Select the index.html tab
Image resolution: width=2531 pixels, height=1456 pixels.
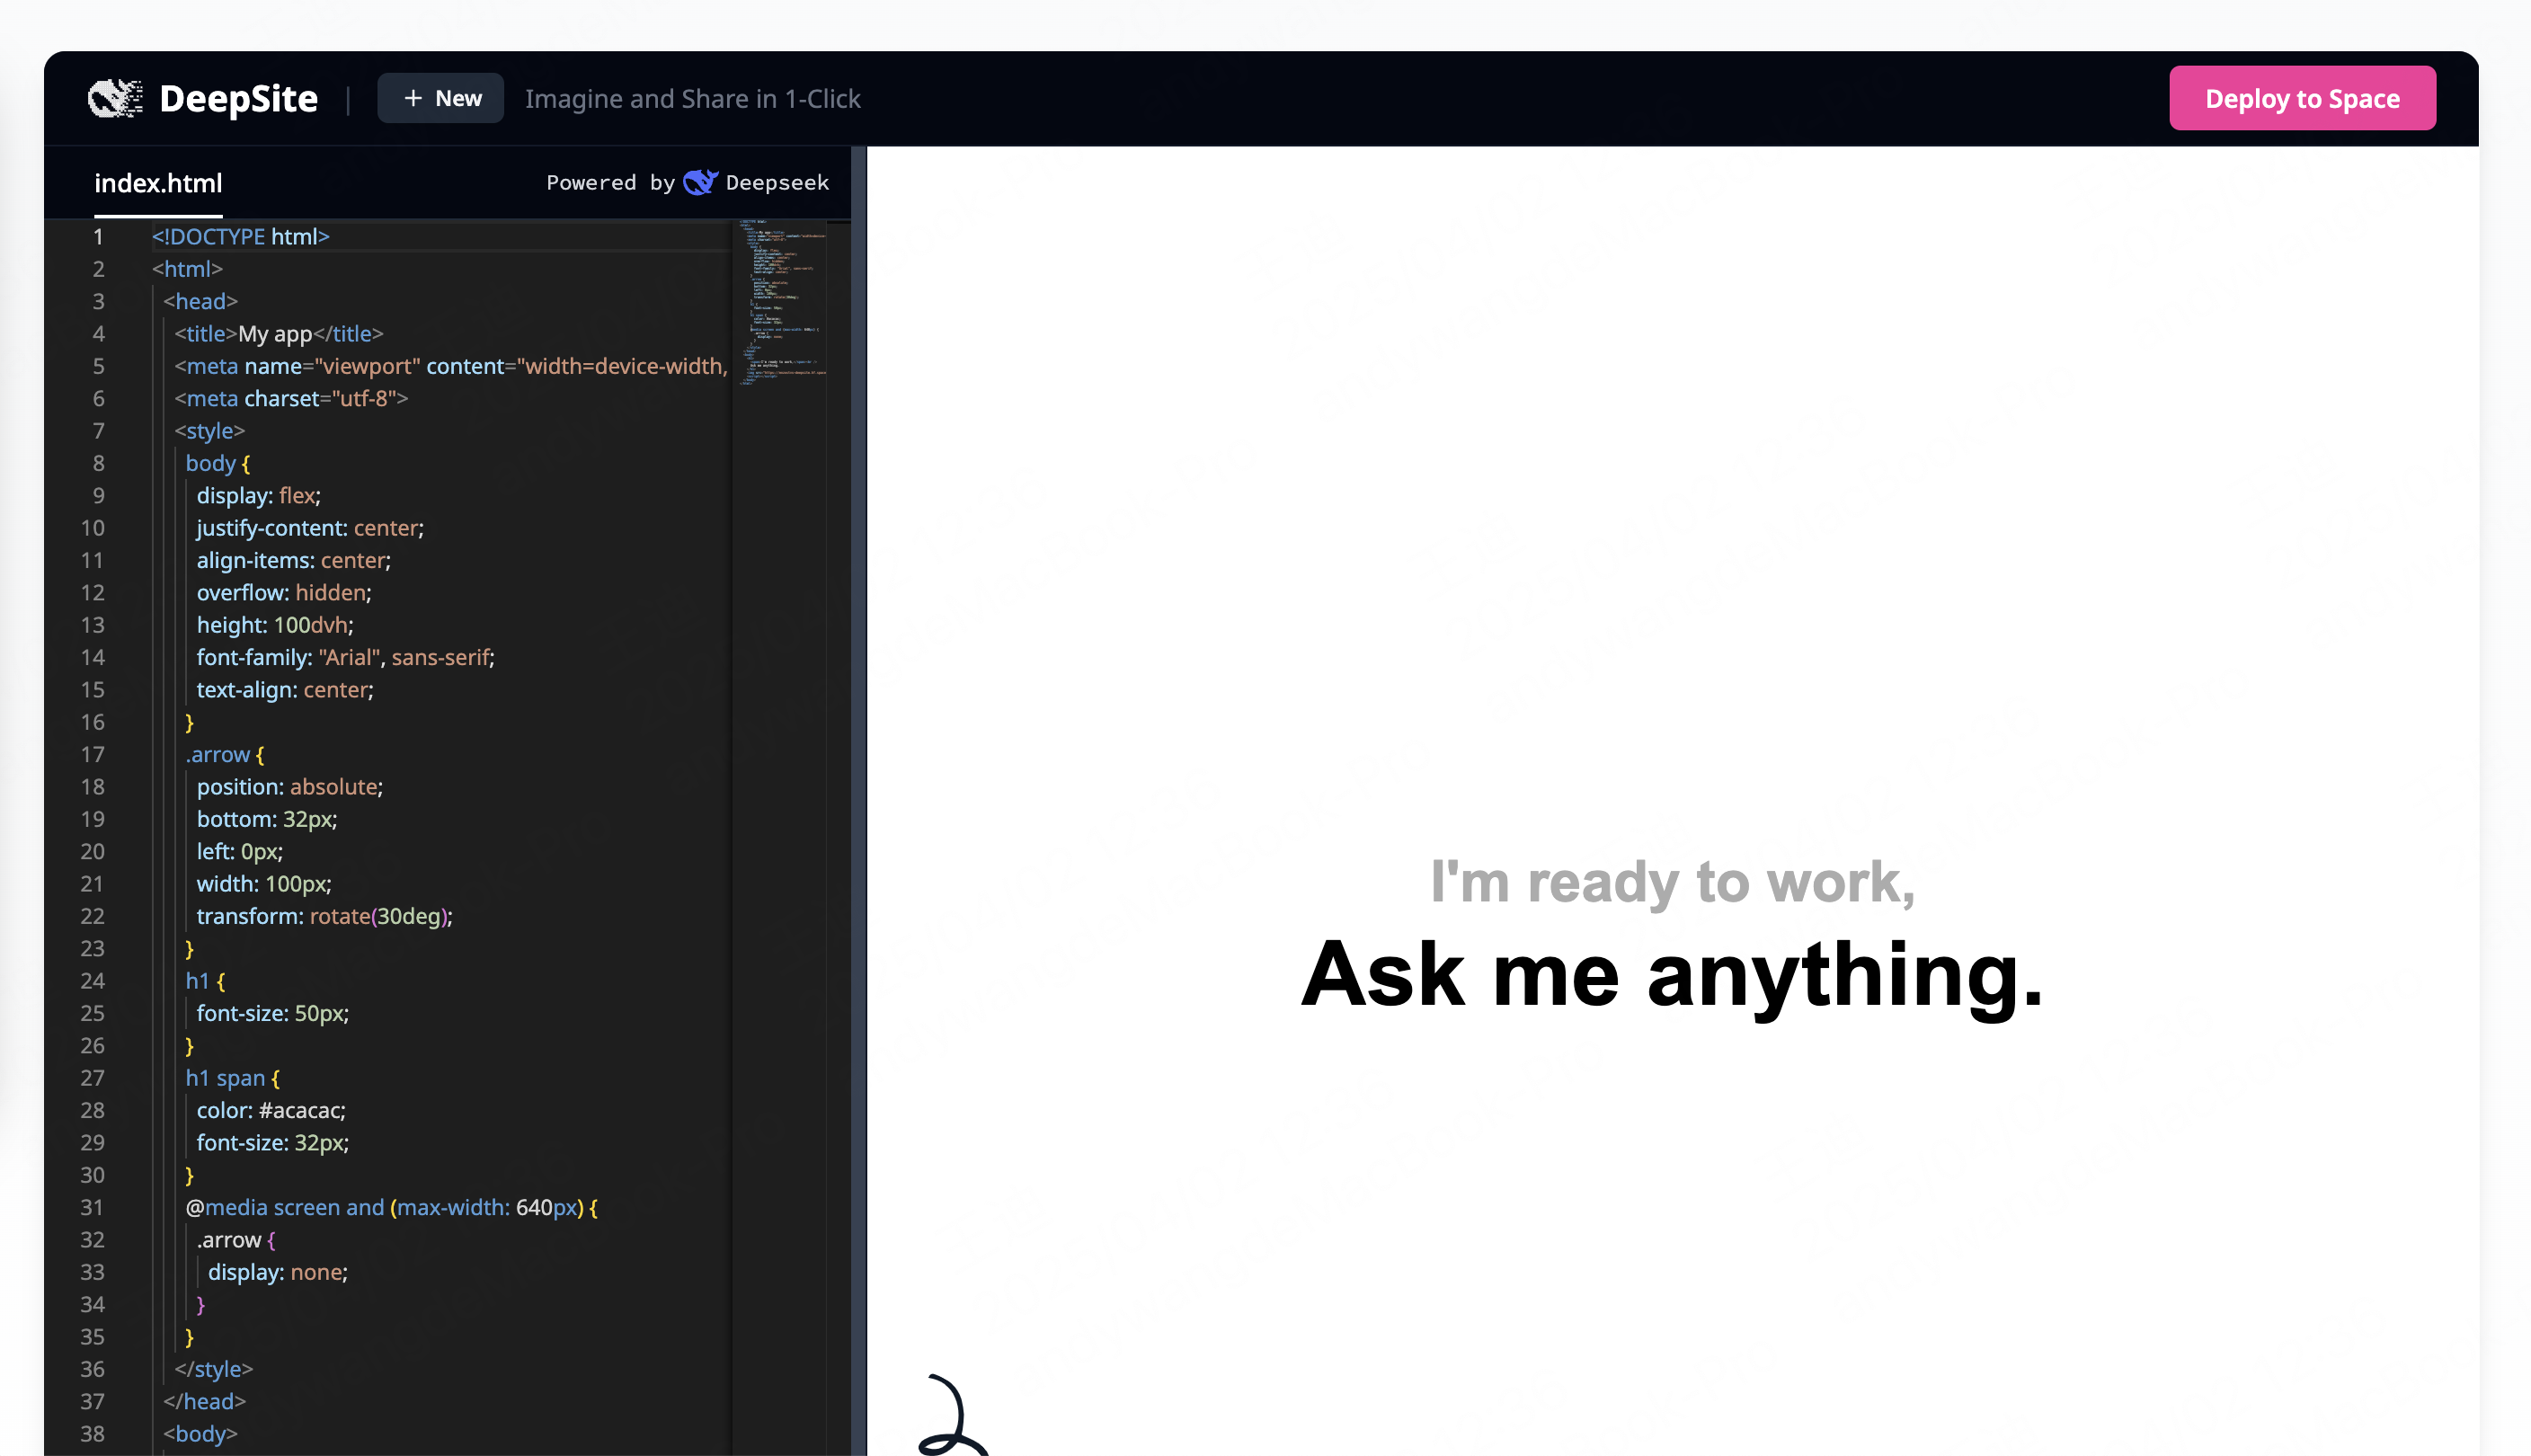click(158, 183)
